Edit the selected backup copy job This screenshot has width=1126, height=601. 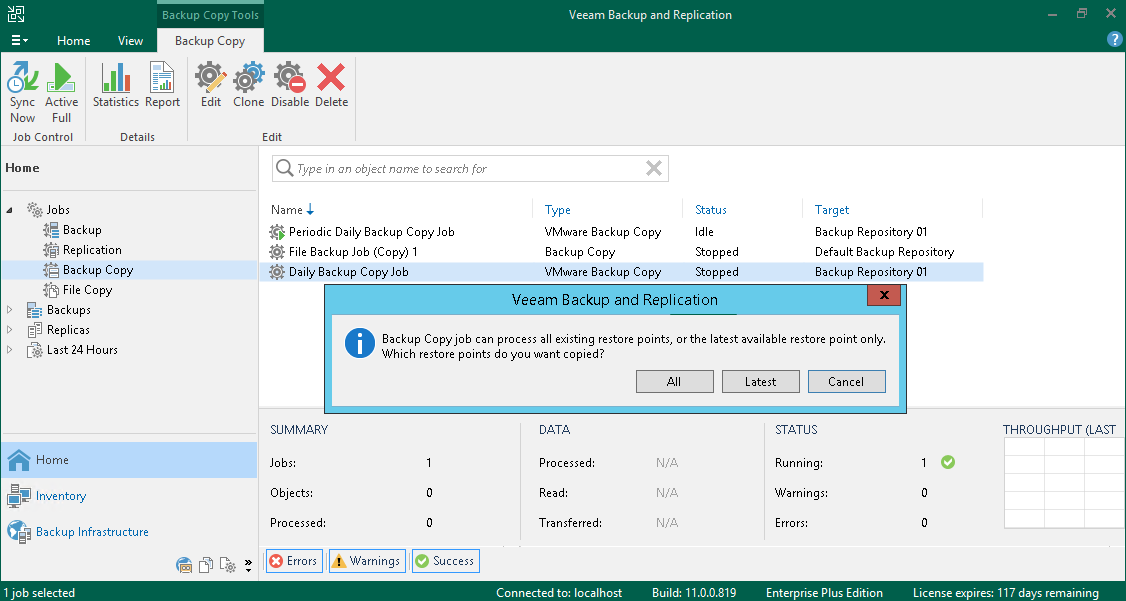coord(210,85)
